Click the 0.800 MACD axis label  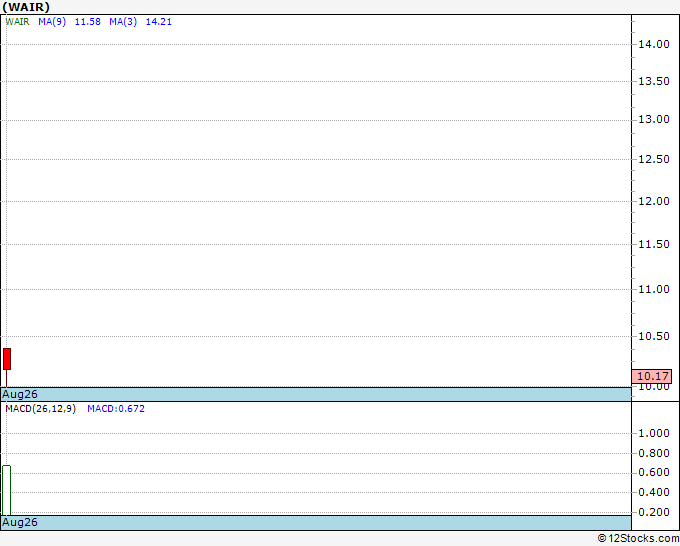click(x=654, y=453)
